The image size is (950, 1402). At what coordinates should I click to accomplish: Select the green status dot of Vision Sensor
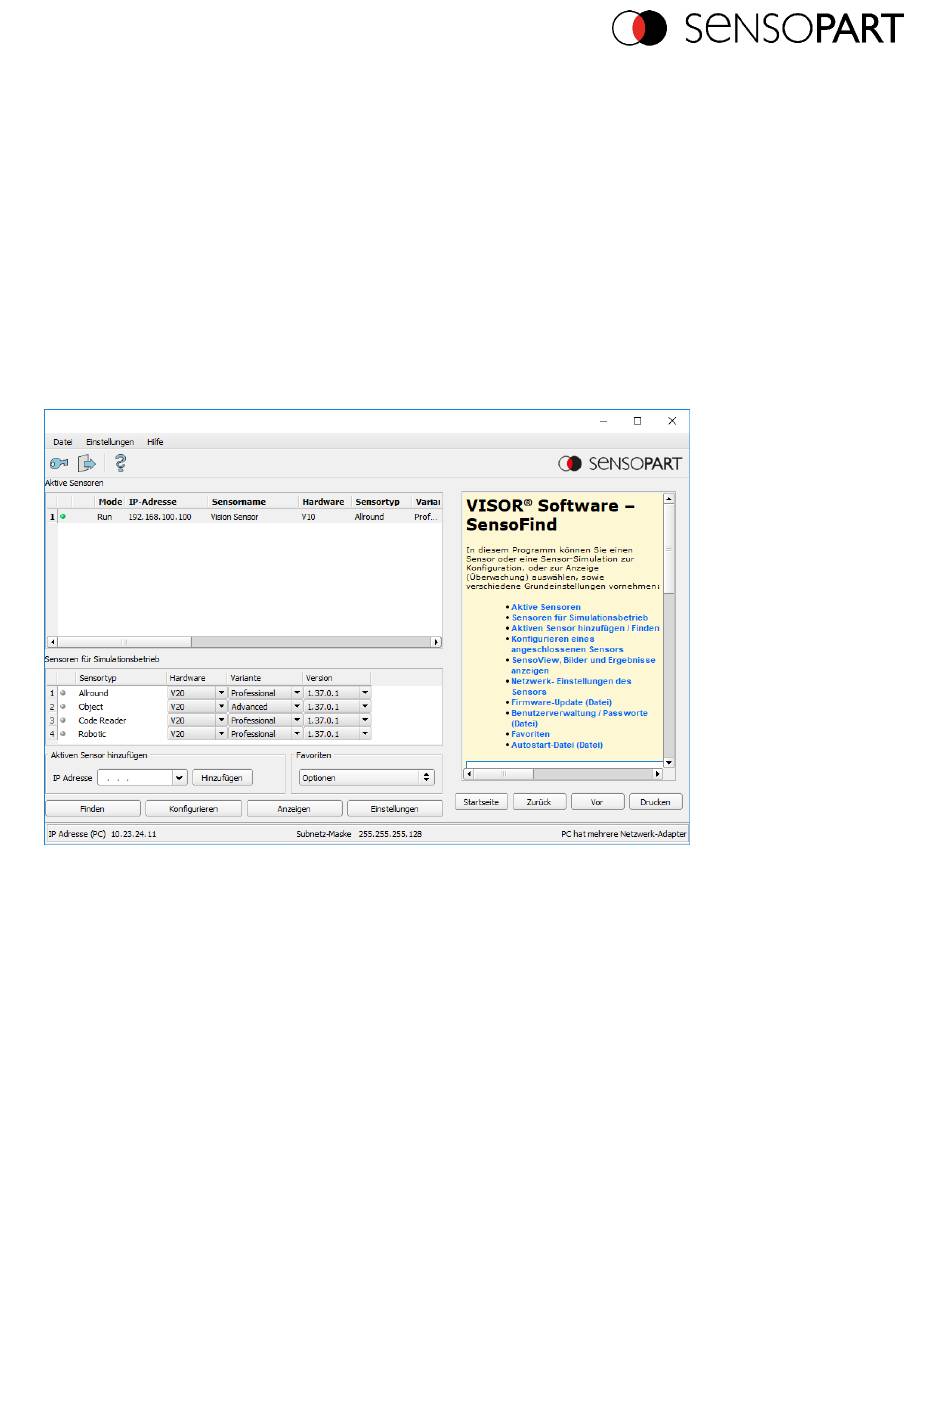(63, 517)
